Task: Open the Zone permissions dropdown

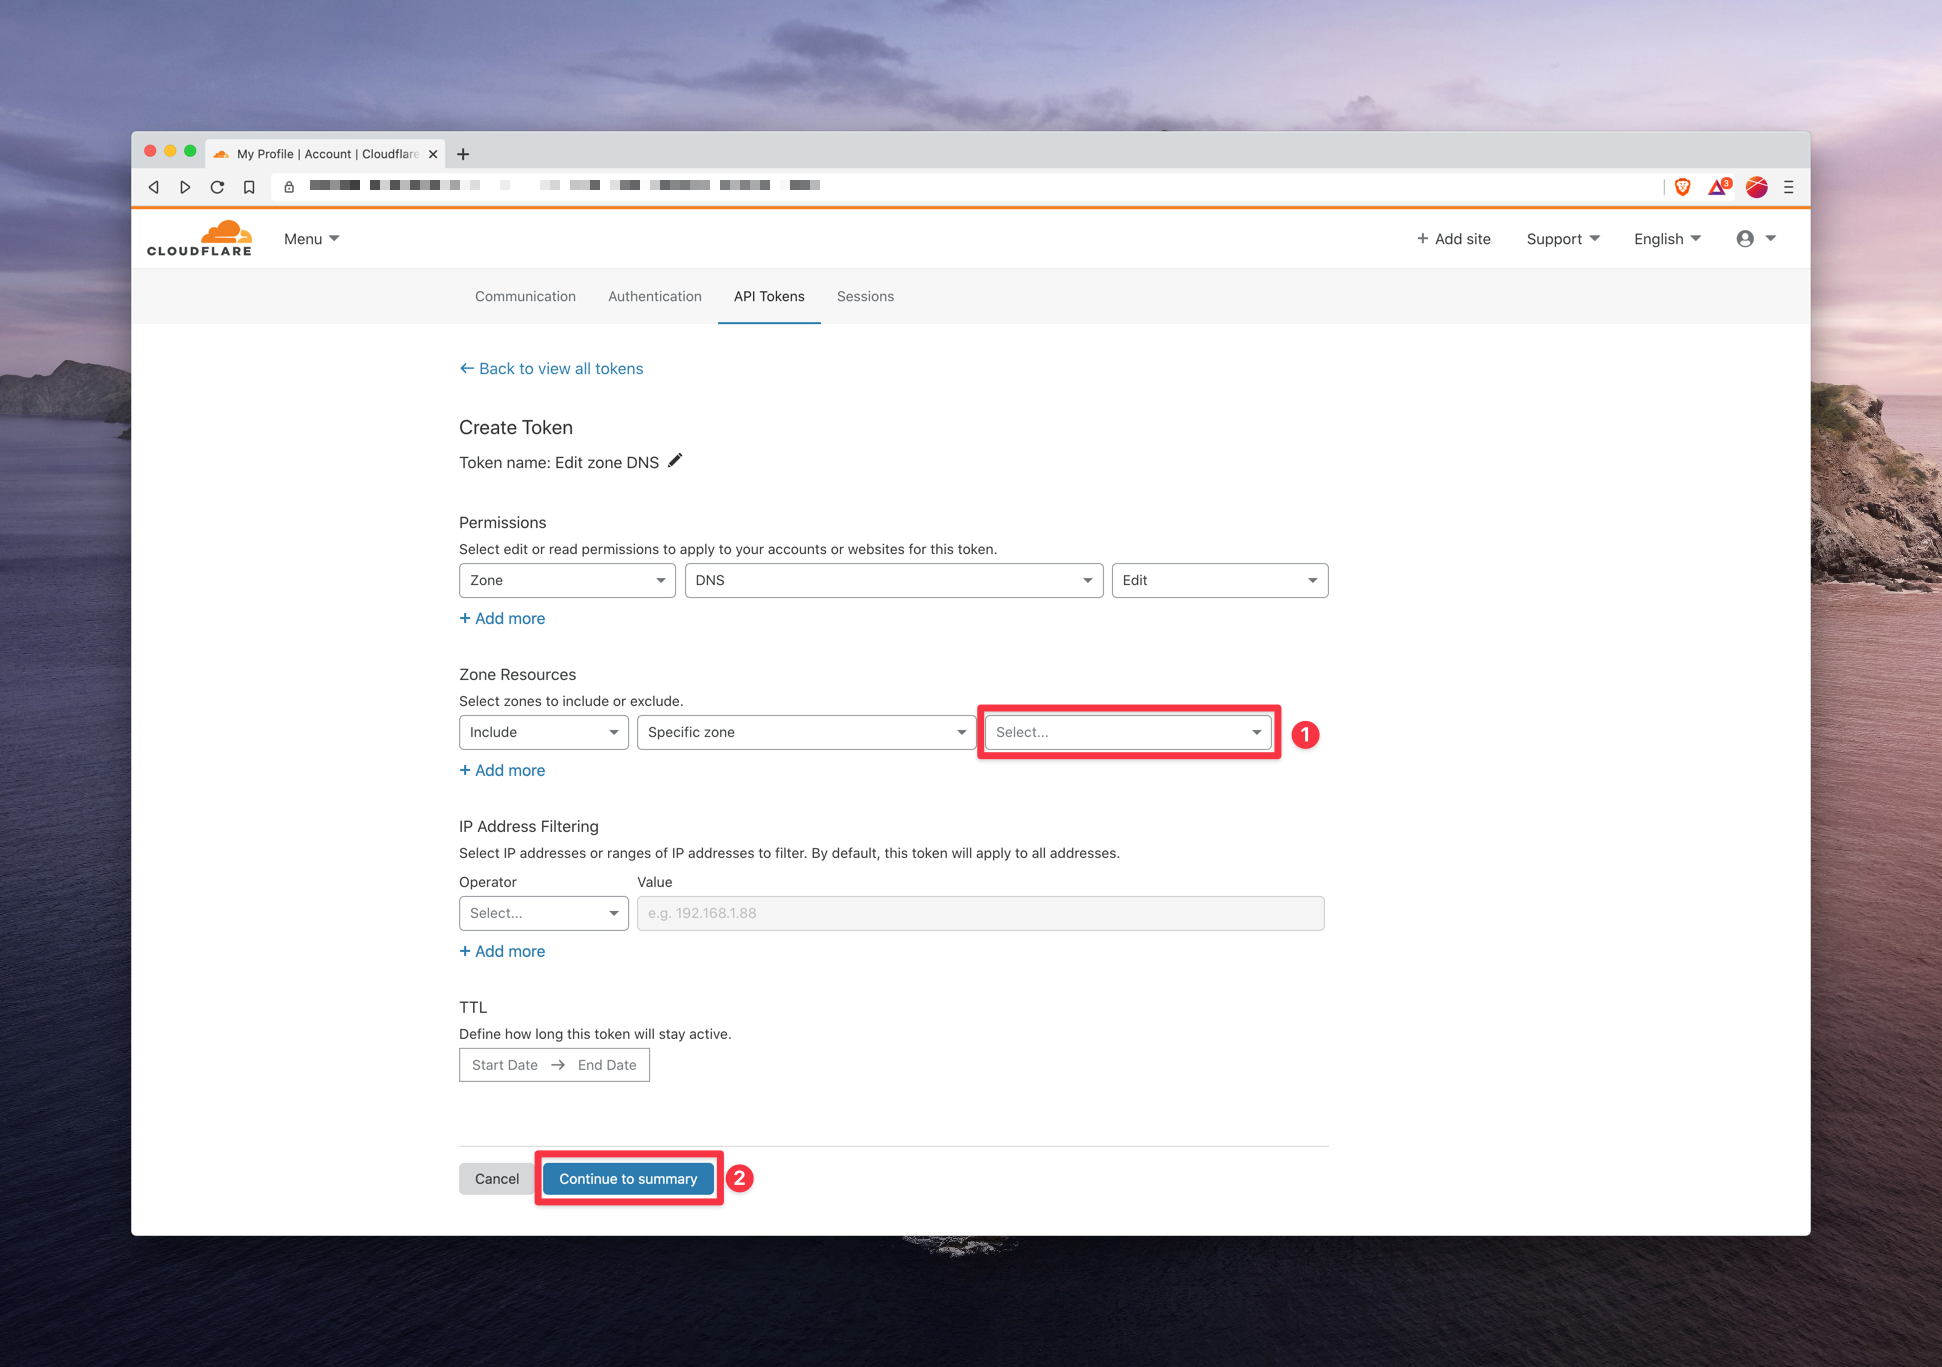Action: click(566, 580)
